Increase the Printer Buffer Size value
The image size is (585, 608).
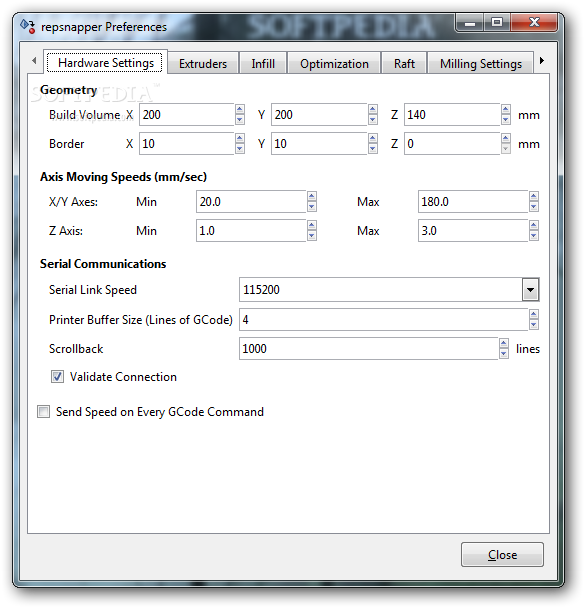534,314
